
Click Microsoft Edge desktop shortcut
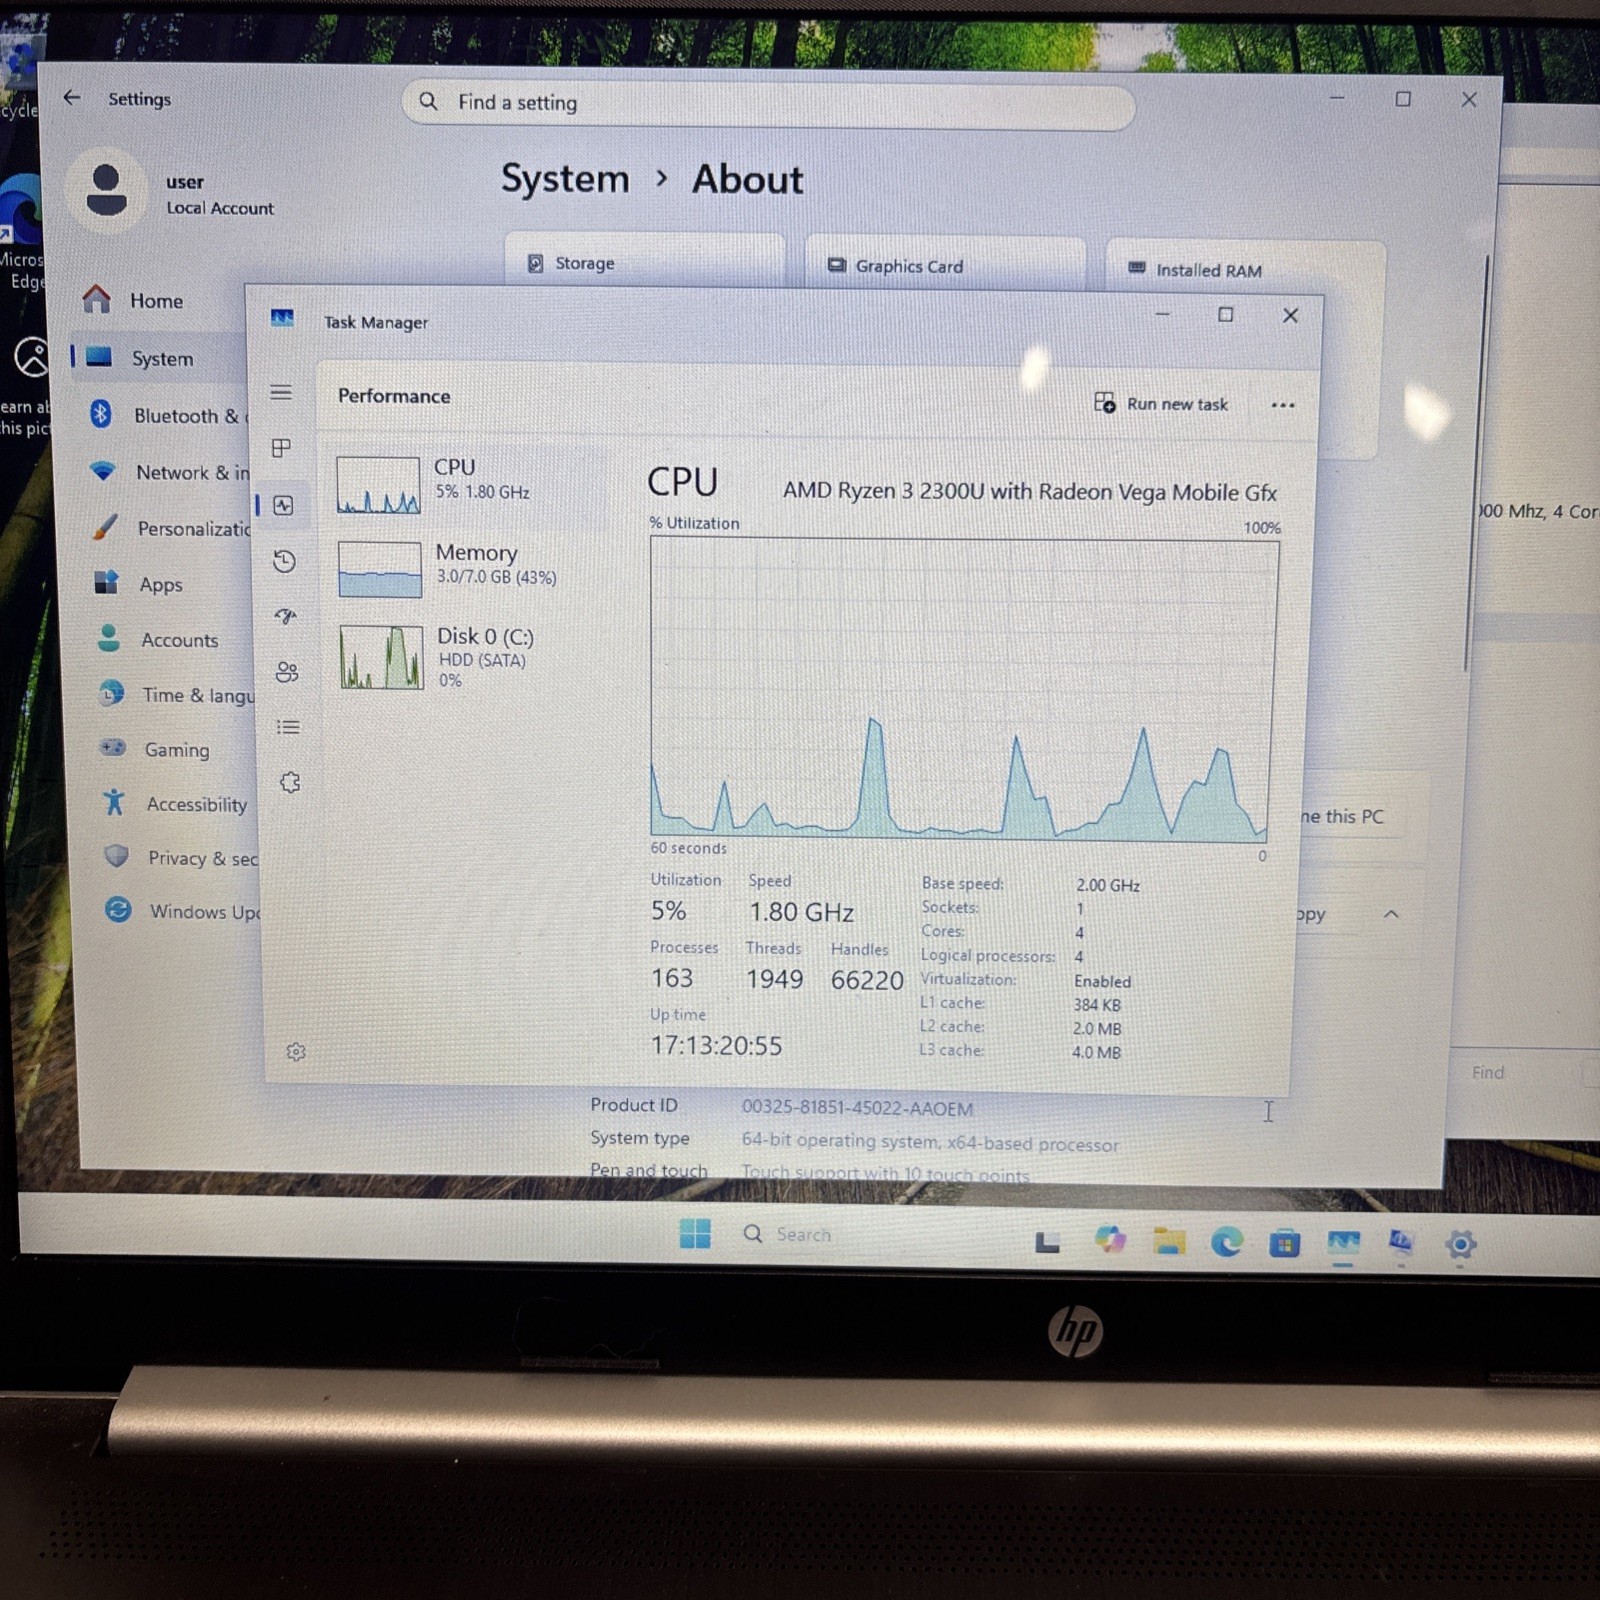pos(20,232)
